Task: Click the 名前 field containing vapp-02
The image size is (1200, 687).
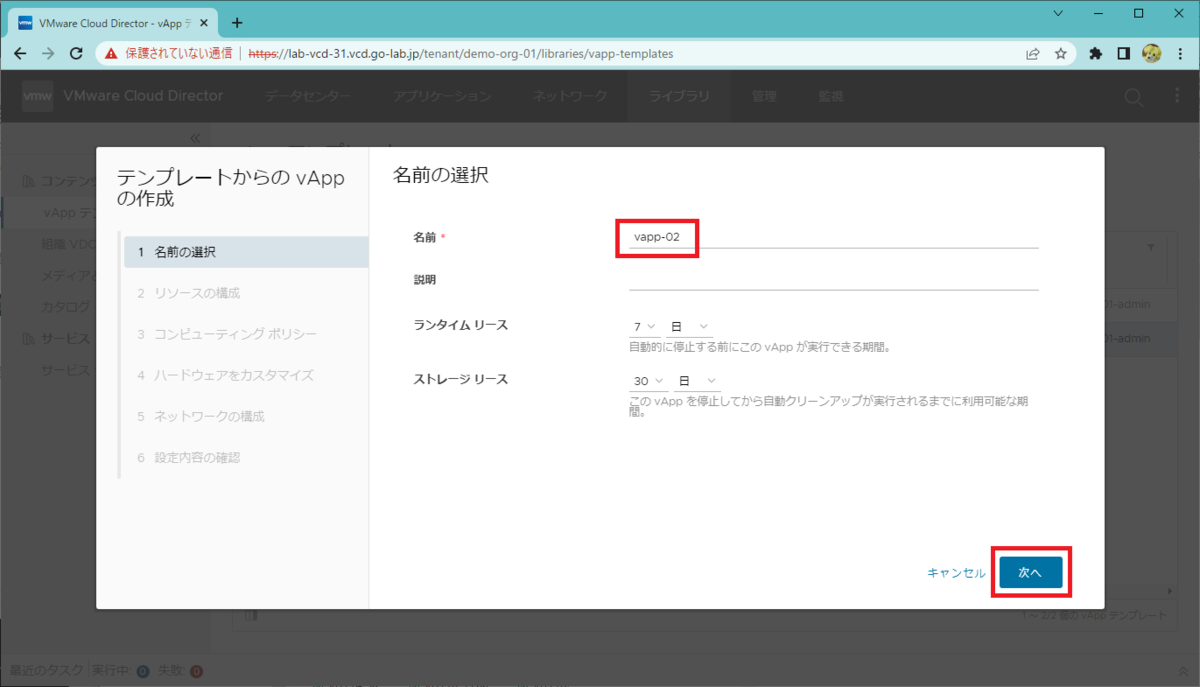Action: pyautogui.click(x=834, y=237)
